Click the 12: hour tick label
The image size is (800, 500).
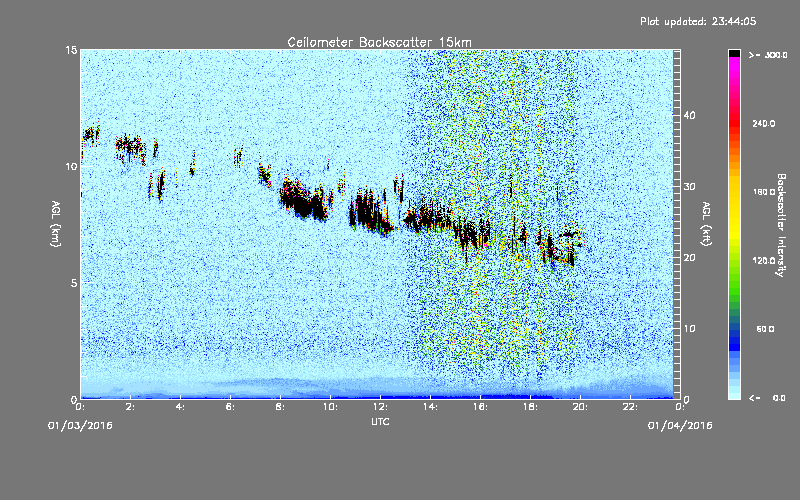coord(381,407)
